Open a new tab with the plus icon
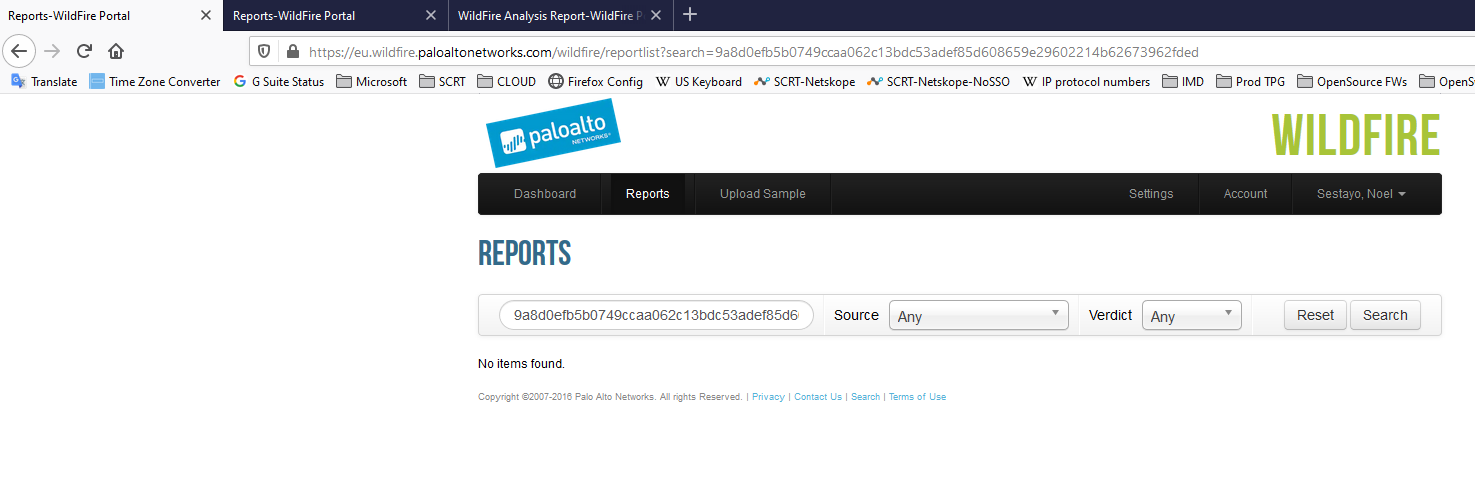The image size is (1475, 489). 689,15
